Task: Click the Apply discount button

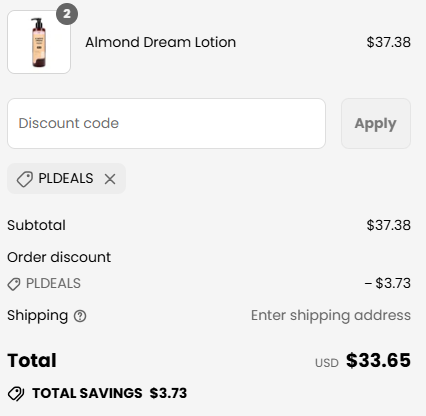Action: (376, 123)
